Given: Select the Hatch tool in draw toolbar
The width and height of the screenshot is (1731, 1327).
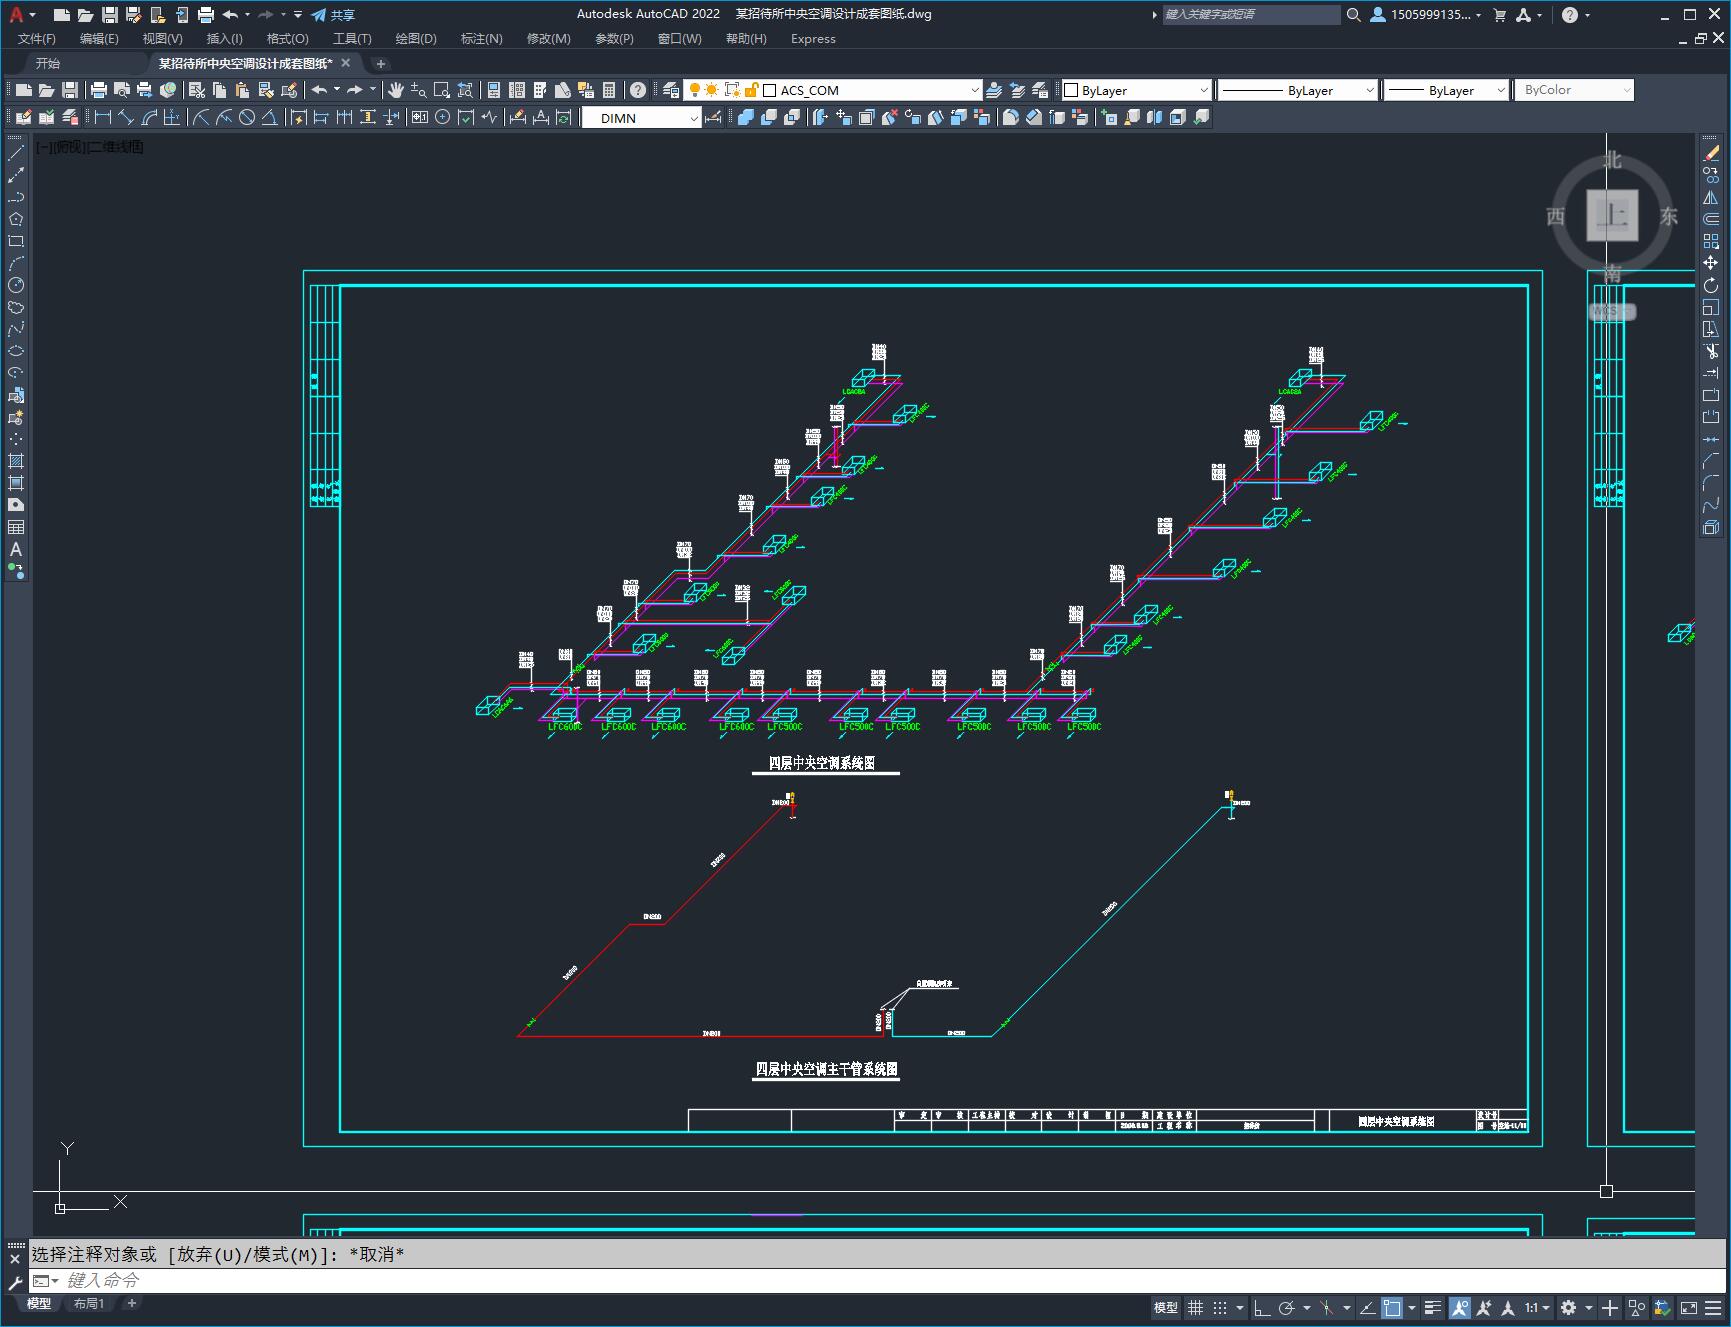Looking at the screenshot, I should click(x=16, y=461).
